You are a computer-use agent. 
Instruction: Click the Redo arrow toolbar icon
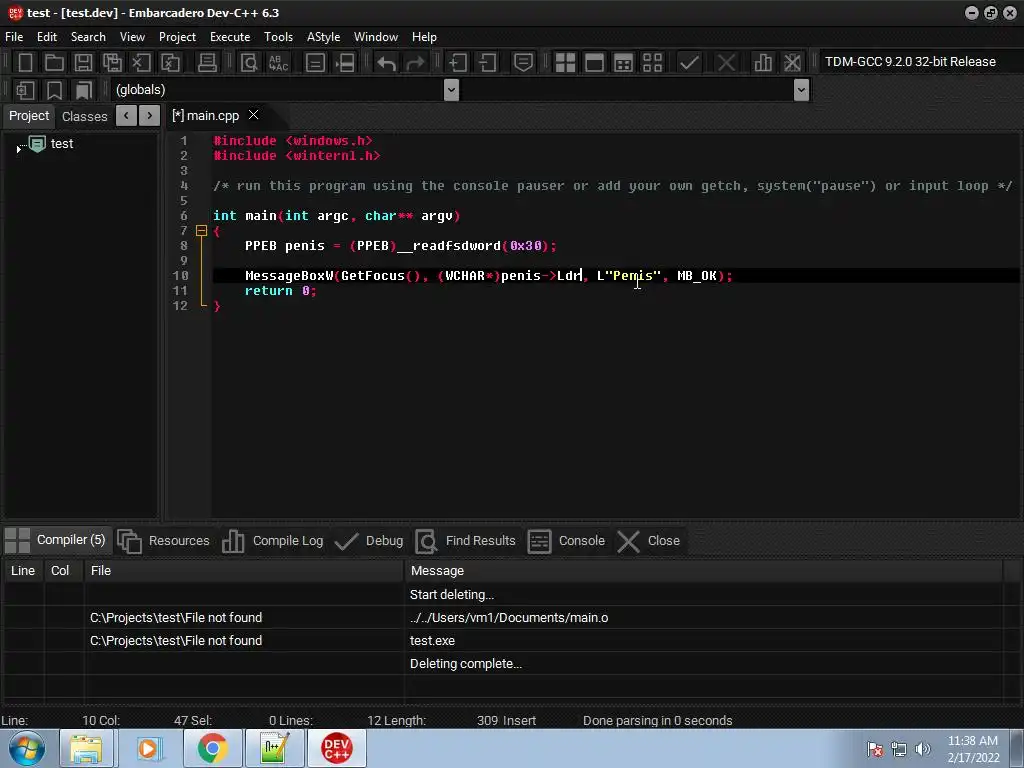tap(415, 63)
